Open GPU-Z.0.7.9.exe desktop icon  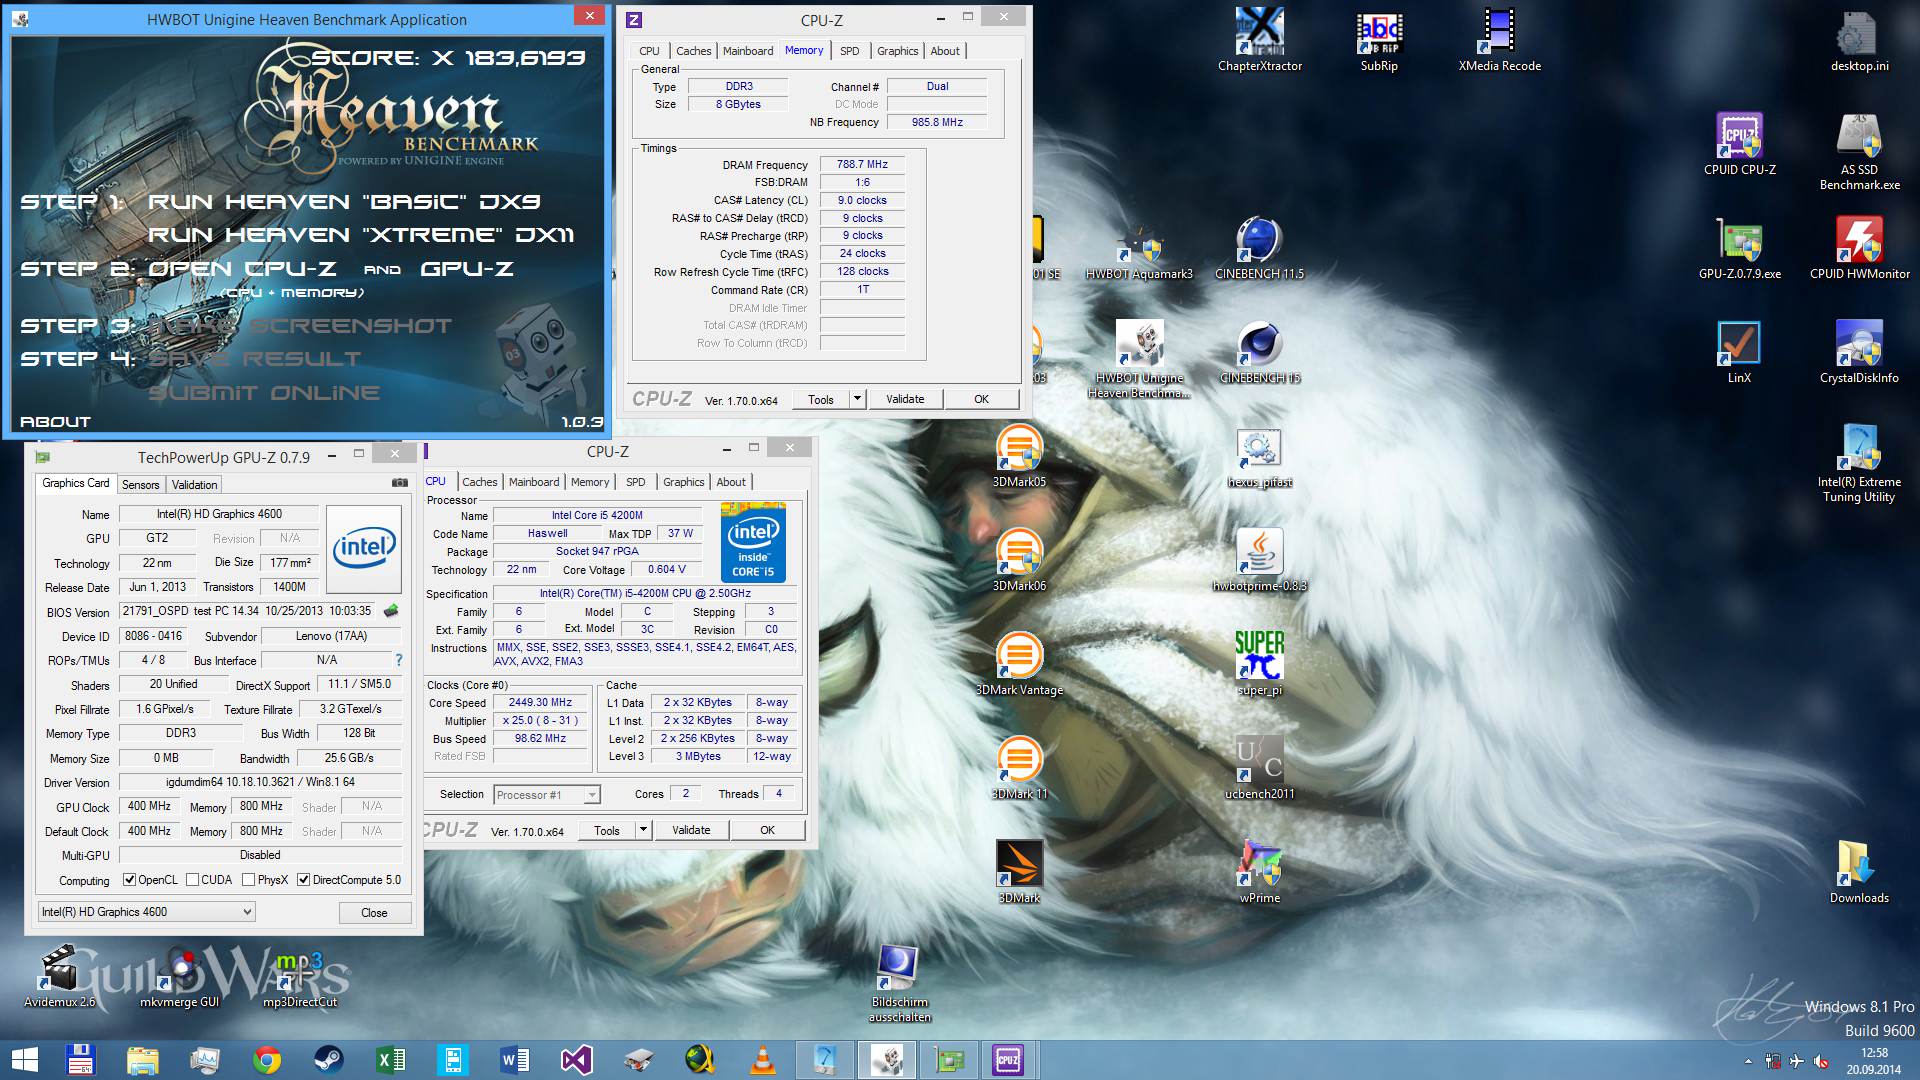click(x=1740, y=248)
